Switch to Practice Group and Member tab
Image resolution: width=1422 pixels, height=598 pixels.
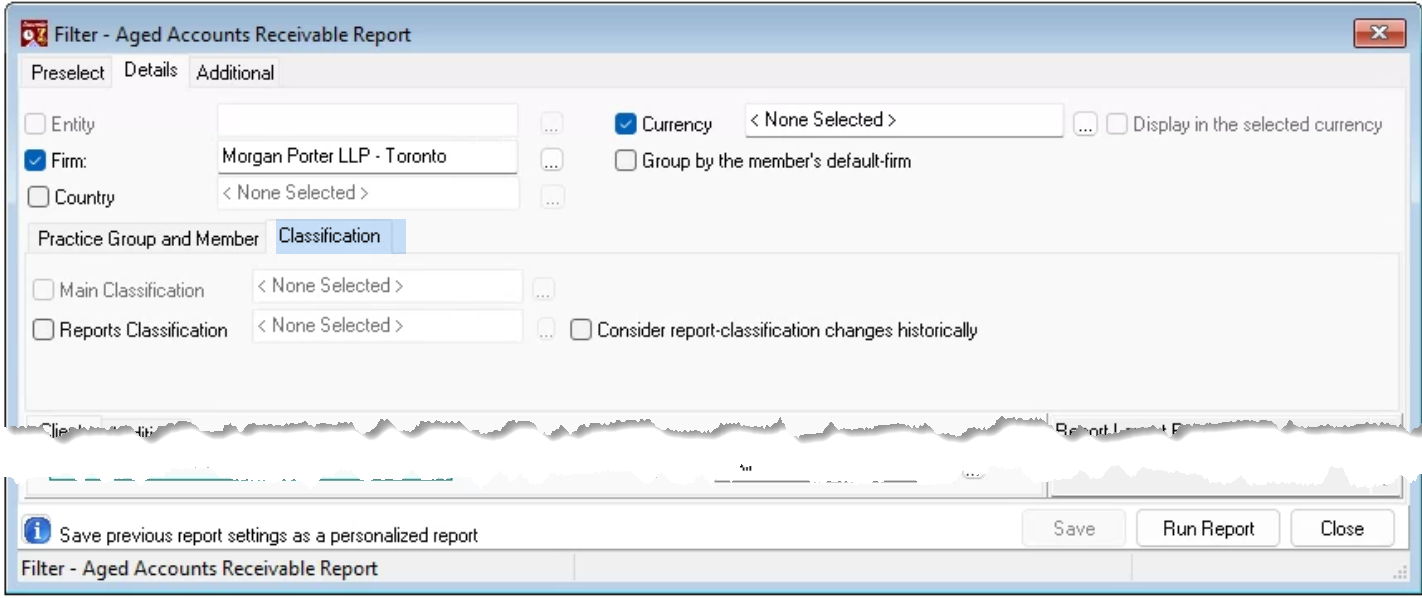point(148,239)
